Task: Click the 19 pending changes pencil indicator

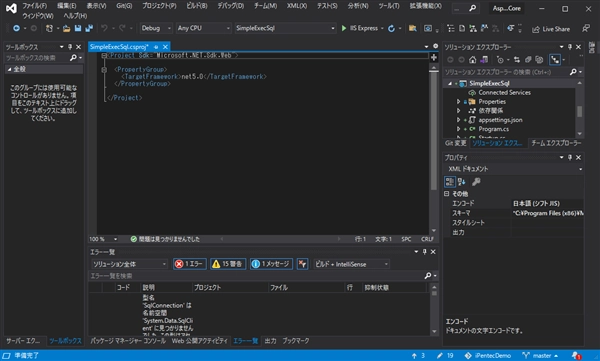Action: pyautogui.click(x=445, y=356)
